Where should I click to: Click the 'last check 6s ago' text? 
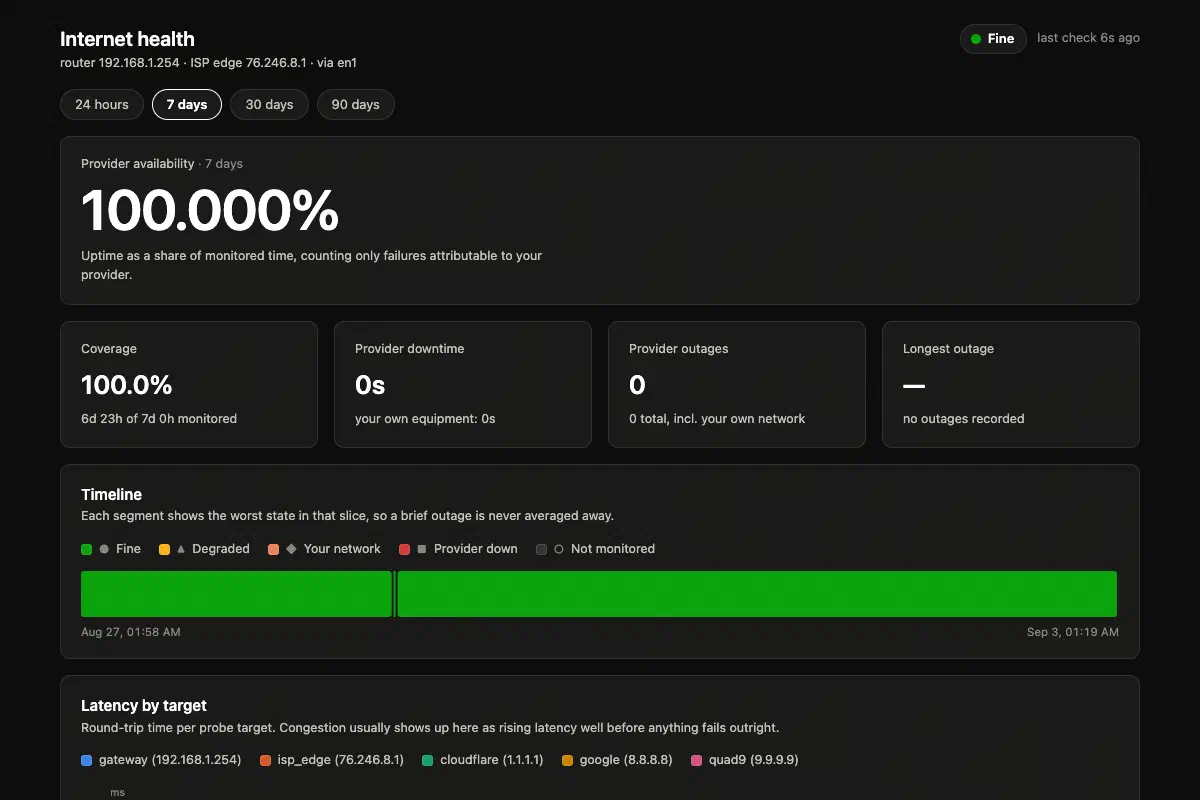click(x=1088, y=38)
